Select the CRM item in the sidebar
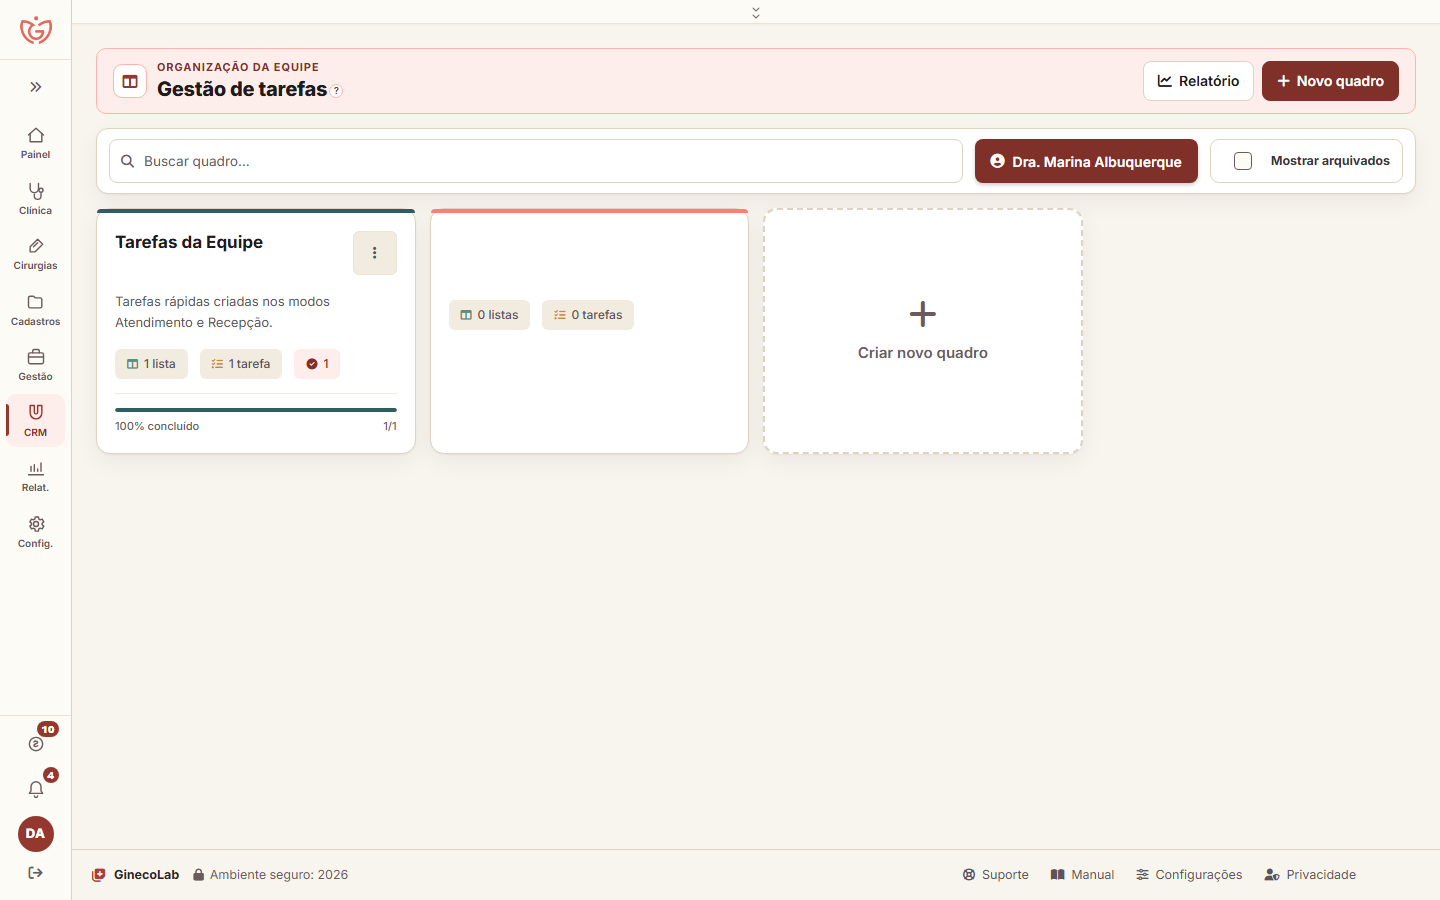The width and height of the screenshot is (1440, 900). [x=35, y=421]
